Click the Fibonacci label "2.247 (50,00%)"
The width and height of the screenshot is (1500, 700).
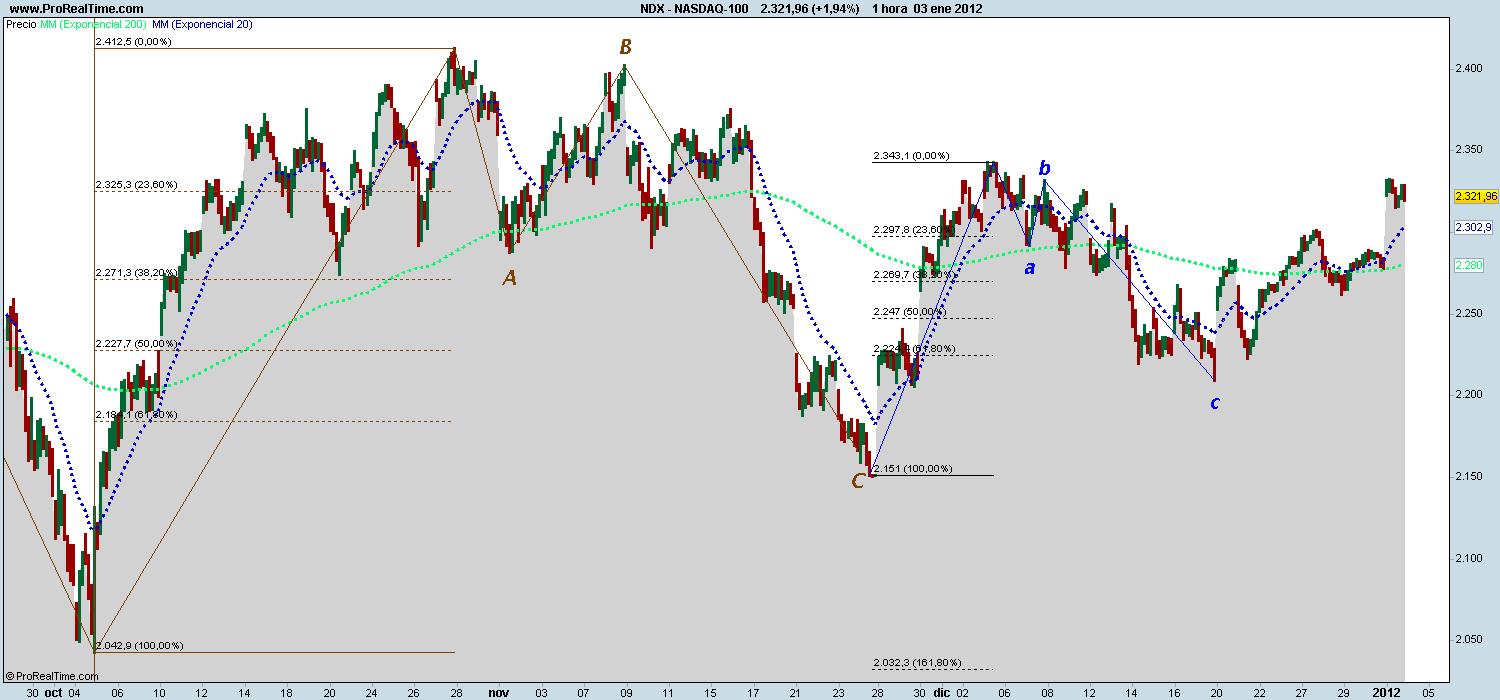click(908, 312)
